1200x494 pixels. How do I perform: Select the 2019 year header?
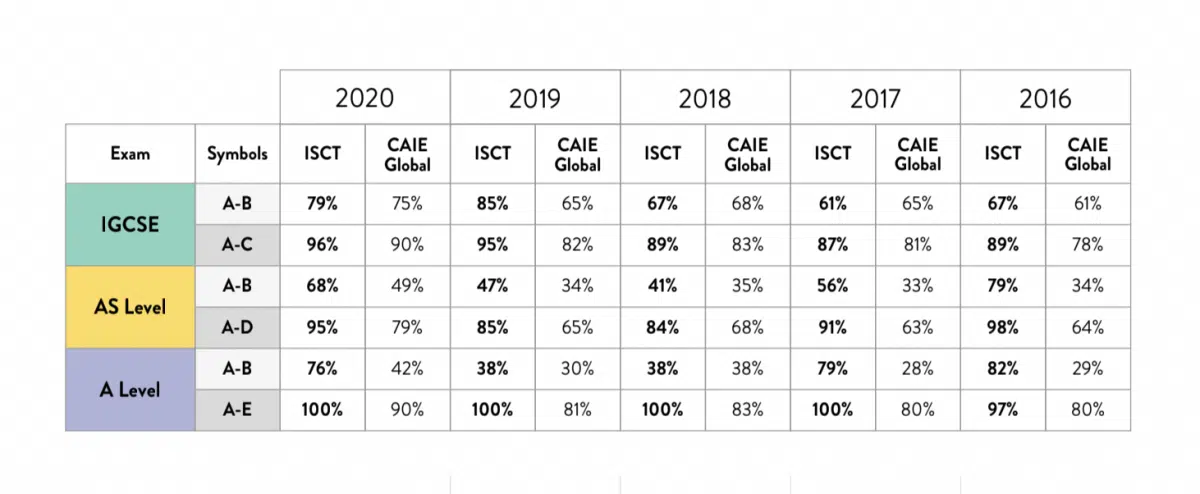tap(535, 97)
